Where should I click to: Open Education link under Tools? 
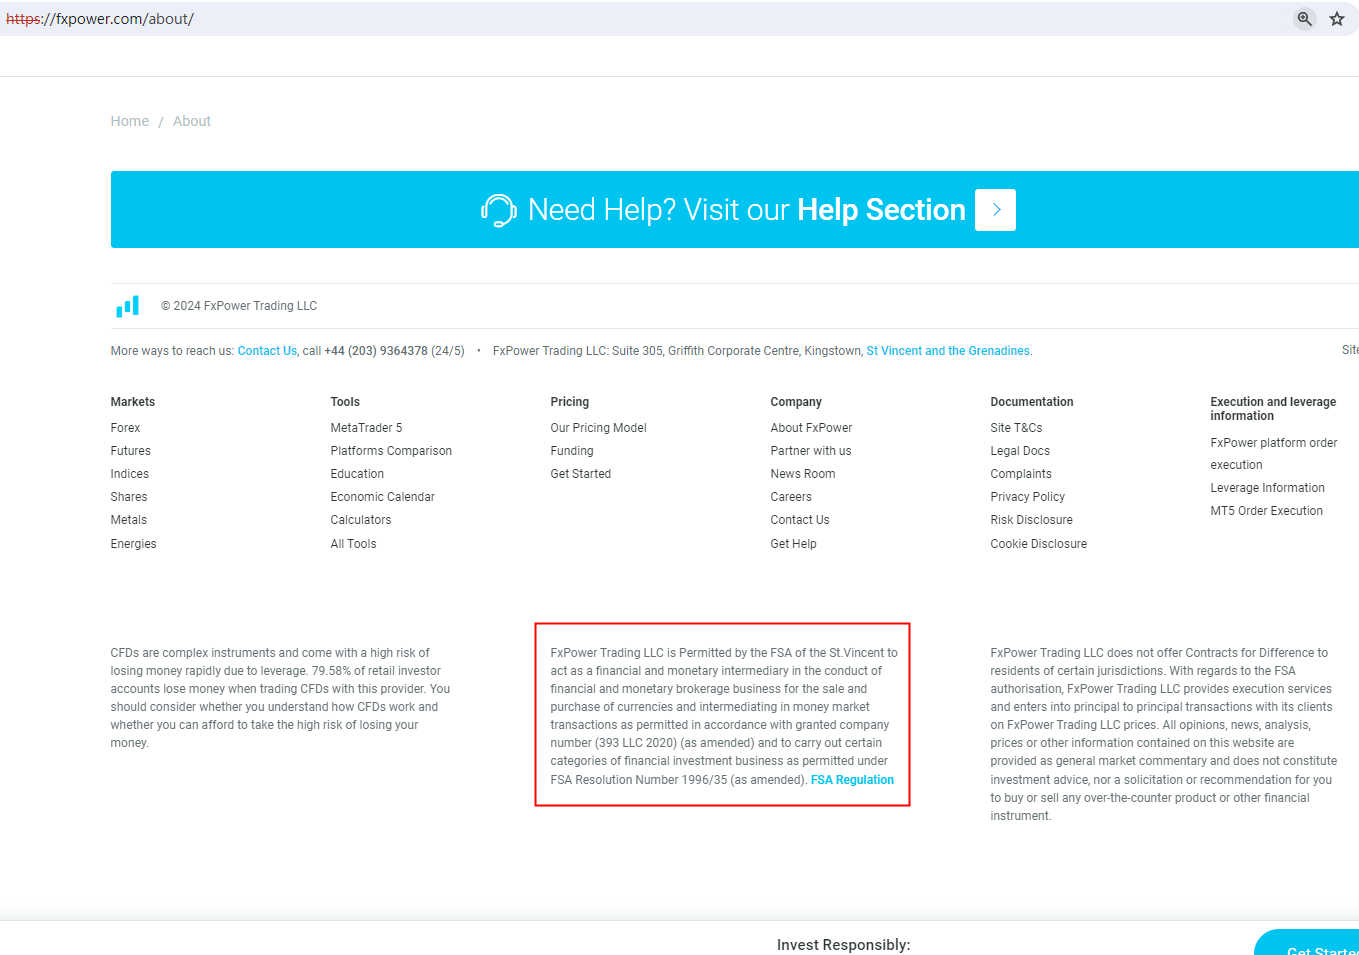(x=357, y=474)
